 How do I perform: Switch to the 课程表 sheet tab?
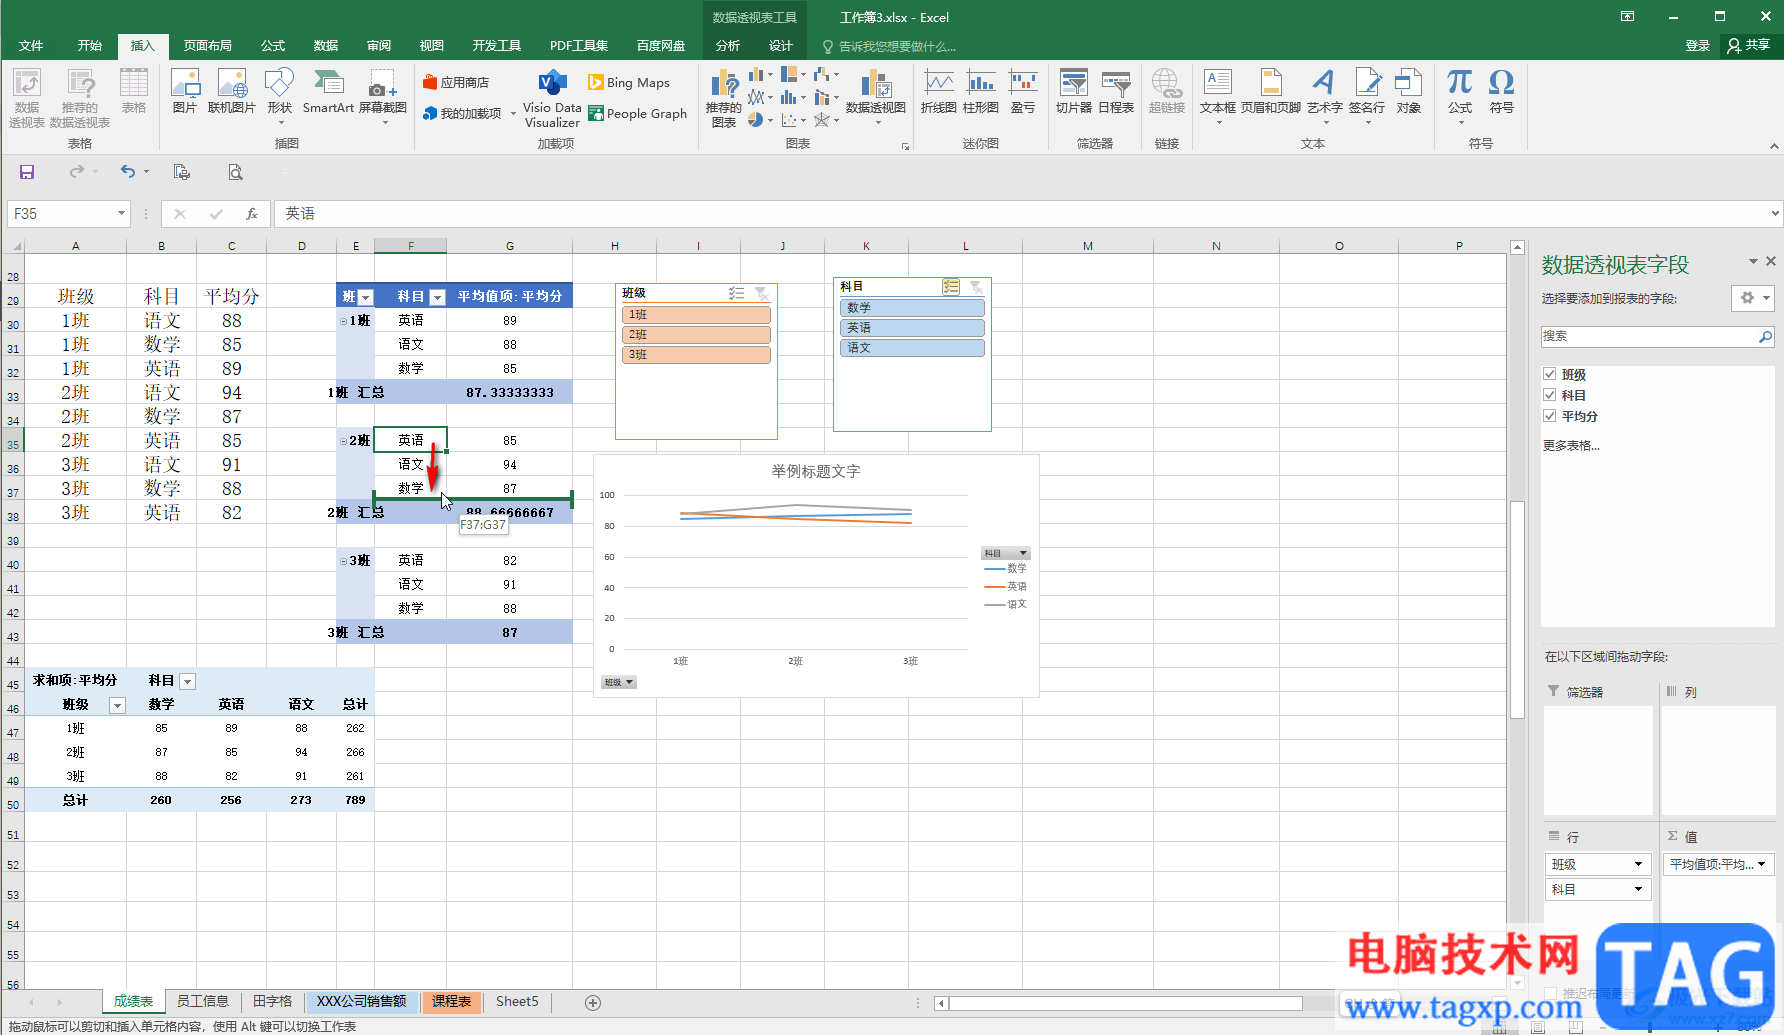451,1001
